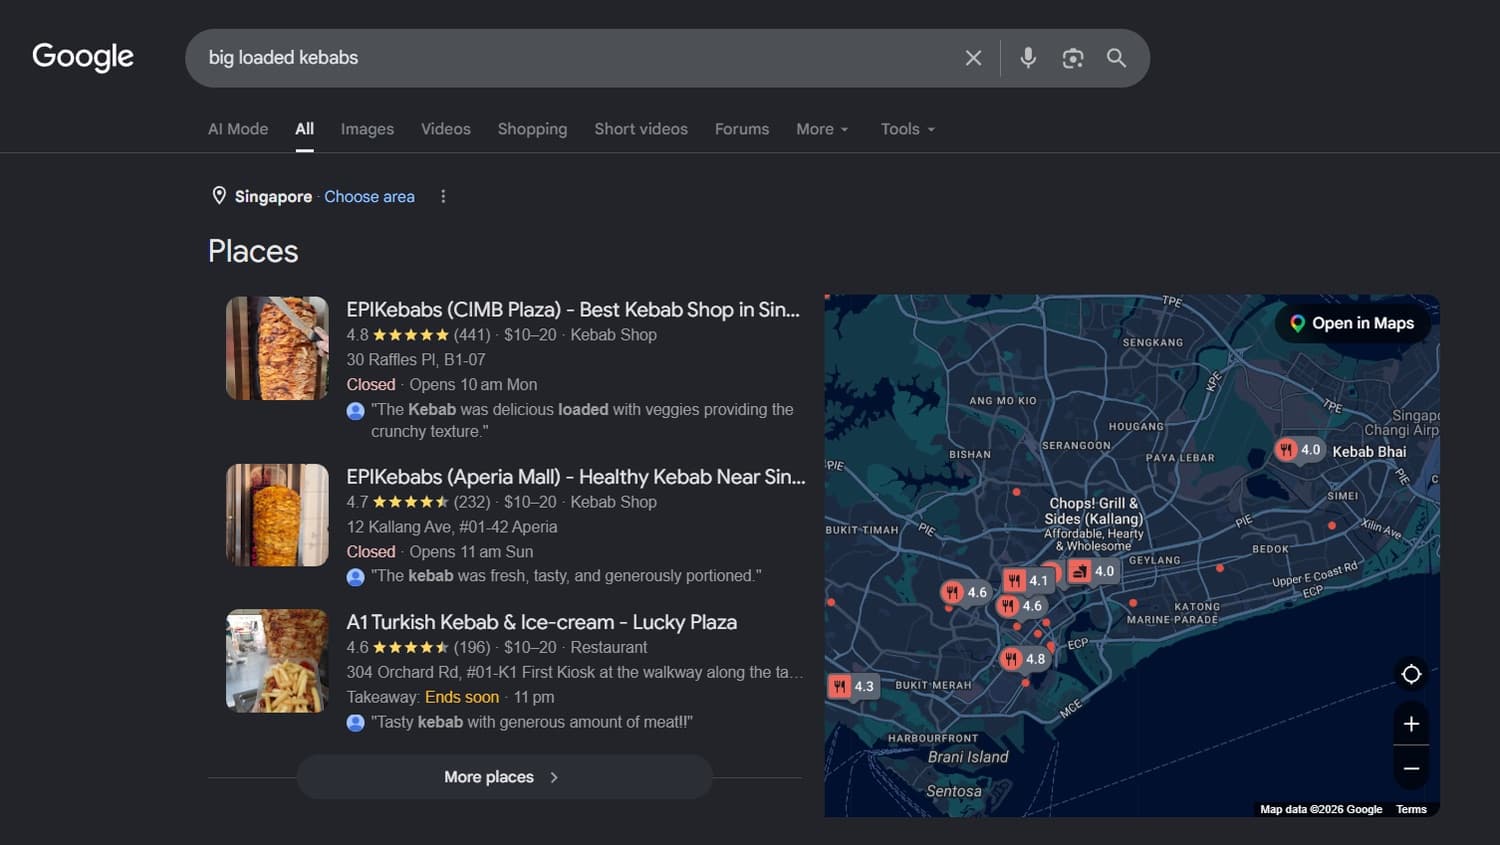Select the 4.1 rated map pin

pos(1027,580)
